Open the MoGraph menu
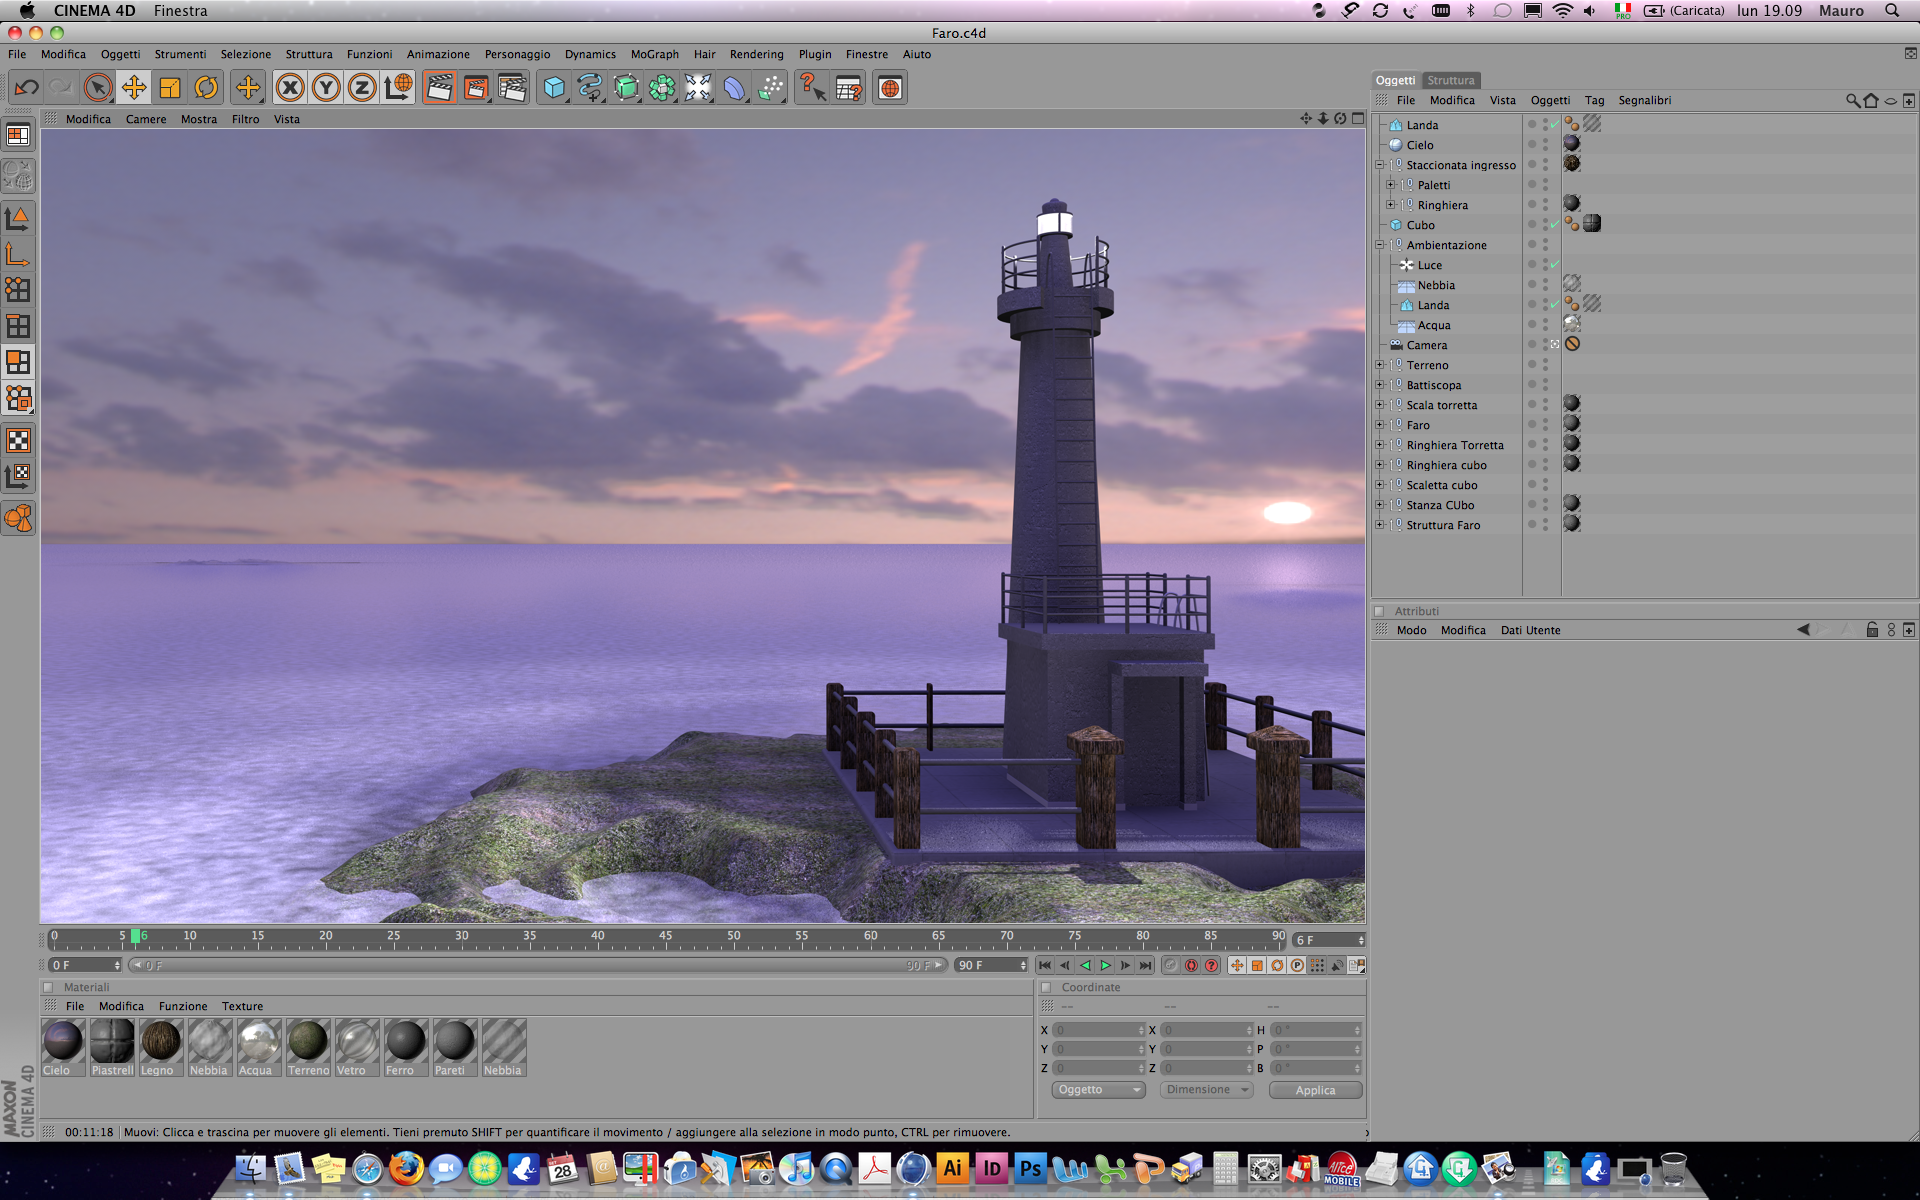 [x=654, y=54]
